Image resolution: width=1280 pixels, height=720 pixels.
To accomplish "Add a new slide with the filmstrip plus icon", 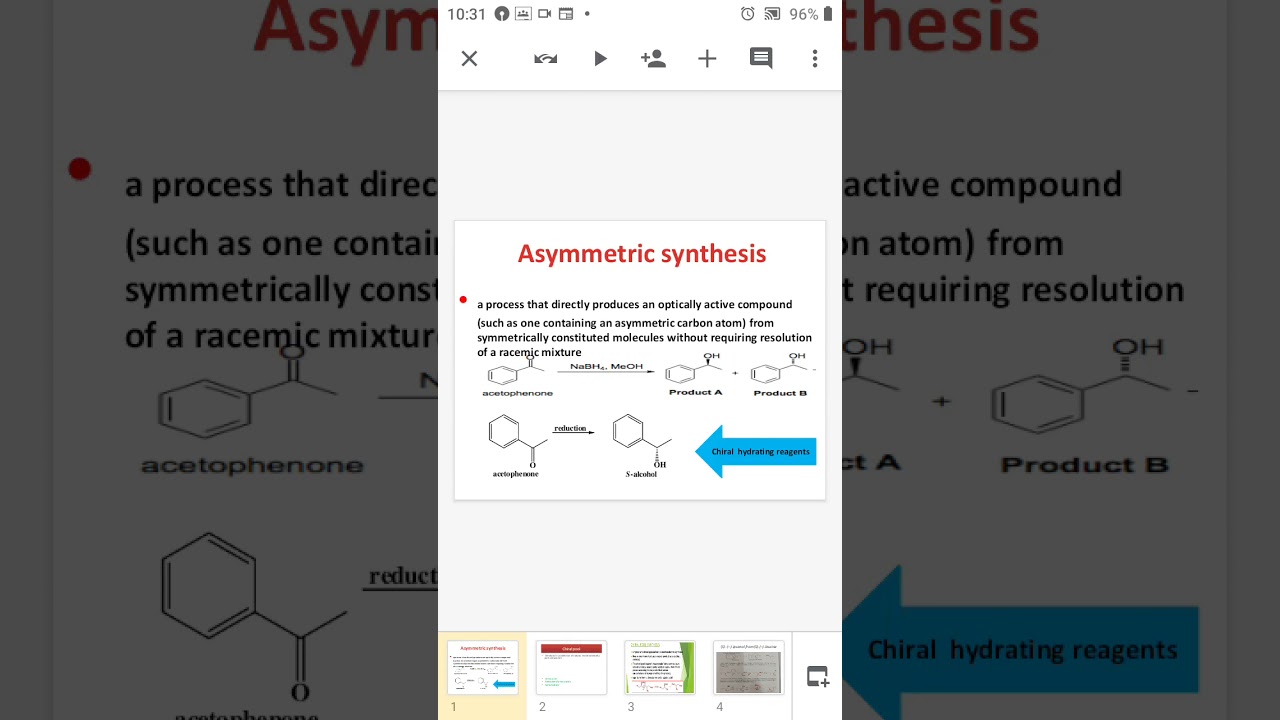I will click(818, 677).
